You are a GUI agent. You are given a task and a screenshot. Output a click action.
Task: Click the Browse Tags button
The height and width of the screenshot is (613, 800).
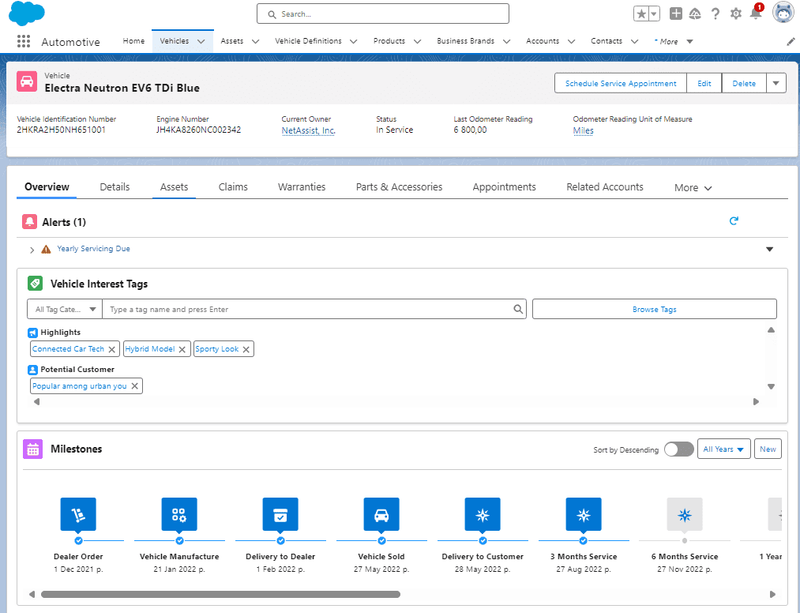click(x=654, y=309)
